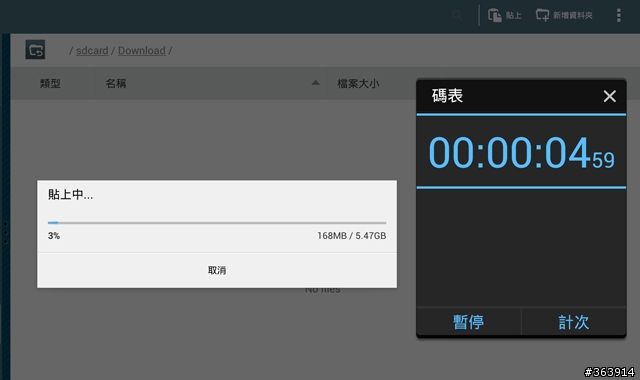Image resolution: width=640 pixels, height=380 pixels.
Task: Click the 168MB / 5.47GB size text
Action: pyautogui.click(x=351, y=236)
